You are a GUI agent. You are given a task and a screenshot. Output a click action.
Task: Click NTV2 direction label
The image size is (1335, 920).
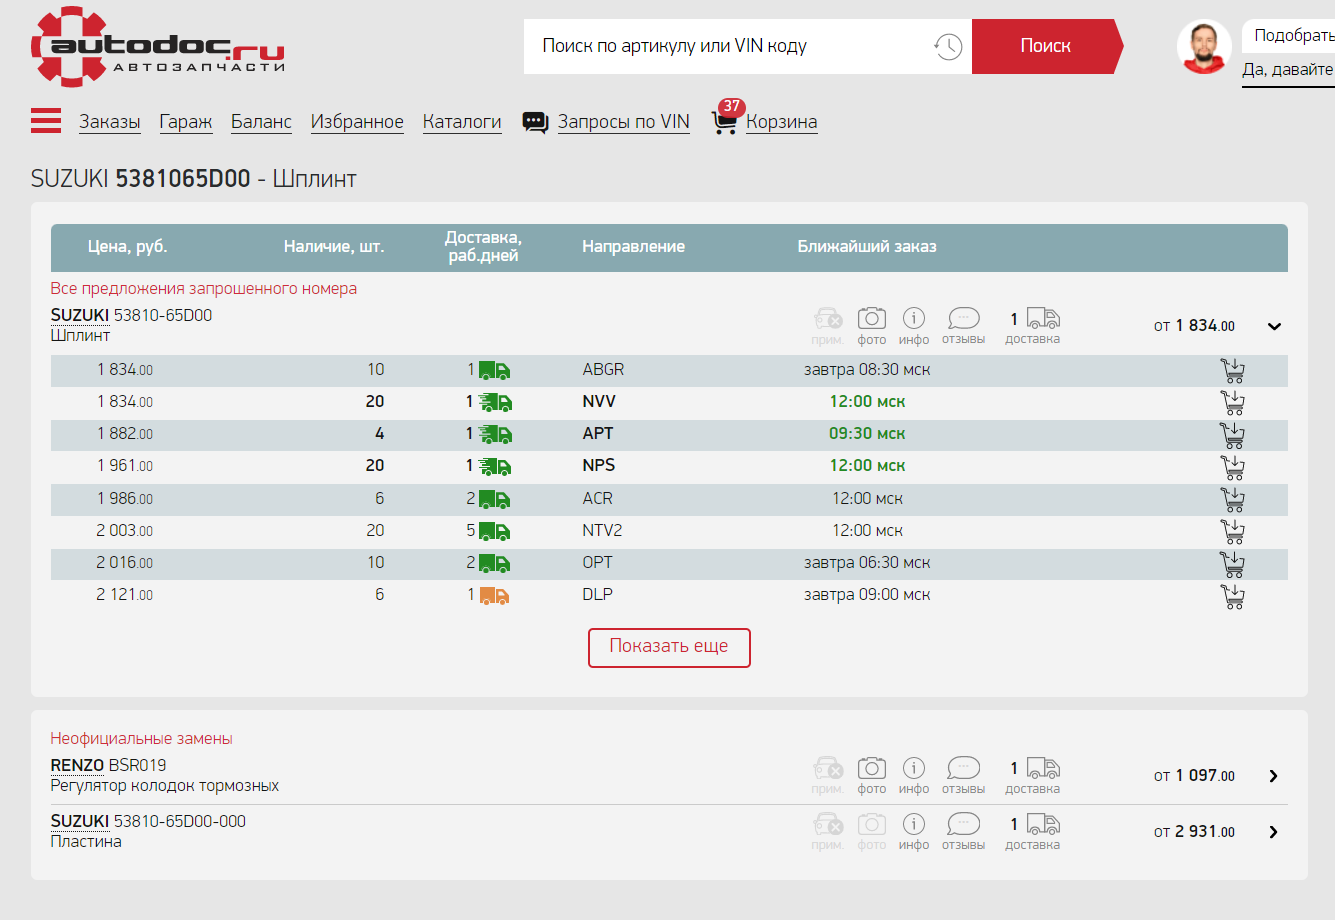[603, 531]
